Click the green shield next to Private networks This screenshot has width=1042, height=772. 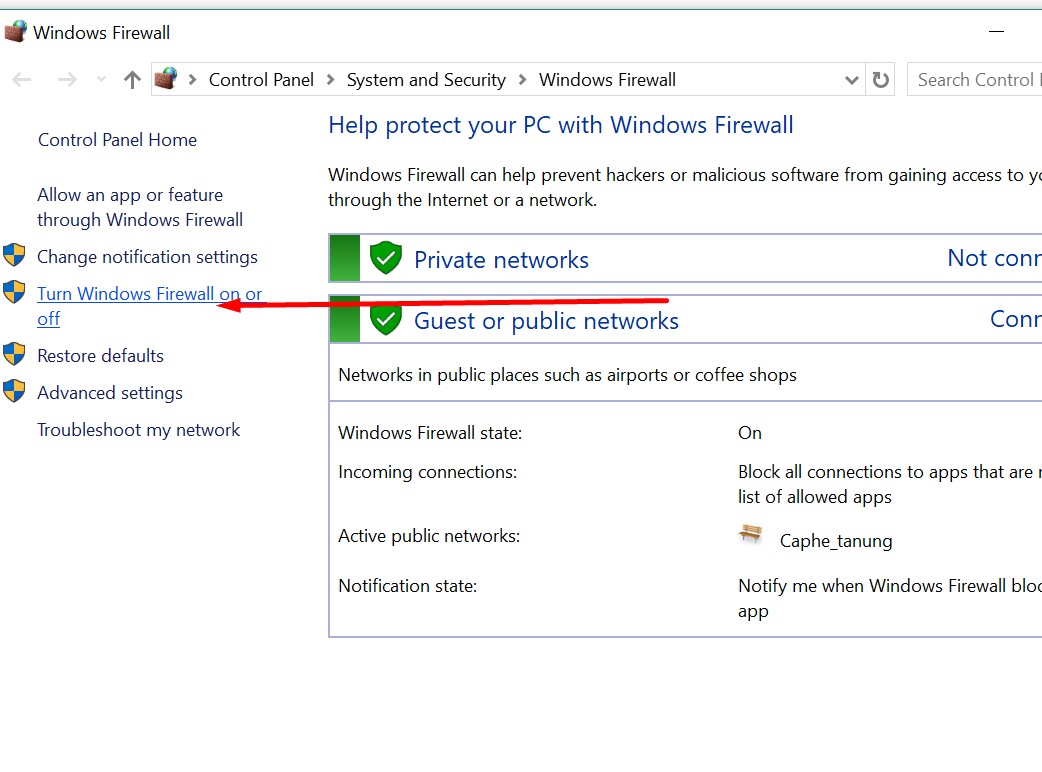pyautogui.click(x=385, y=258)
